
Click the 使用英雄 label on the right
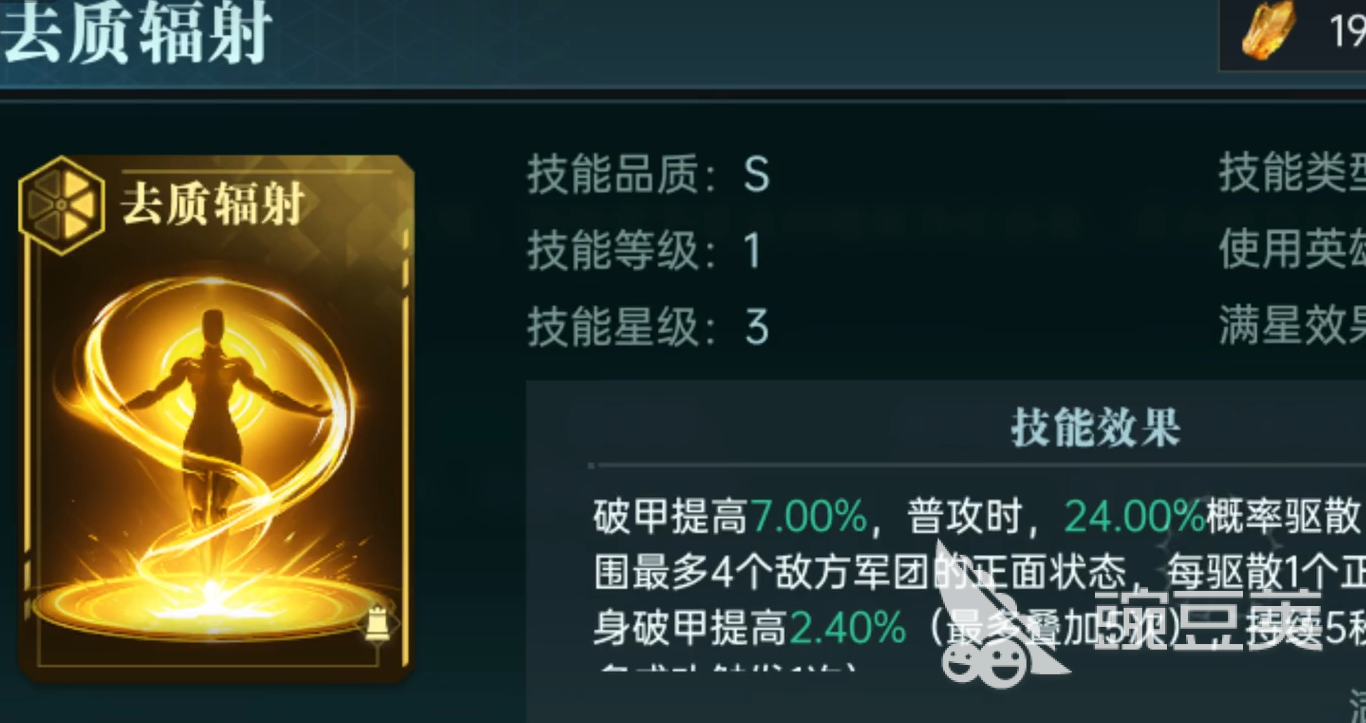[x=1292, y=251]
